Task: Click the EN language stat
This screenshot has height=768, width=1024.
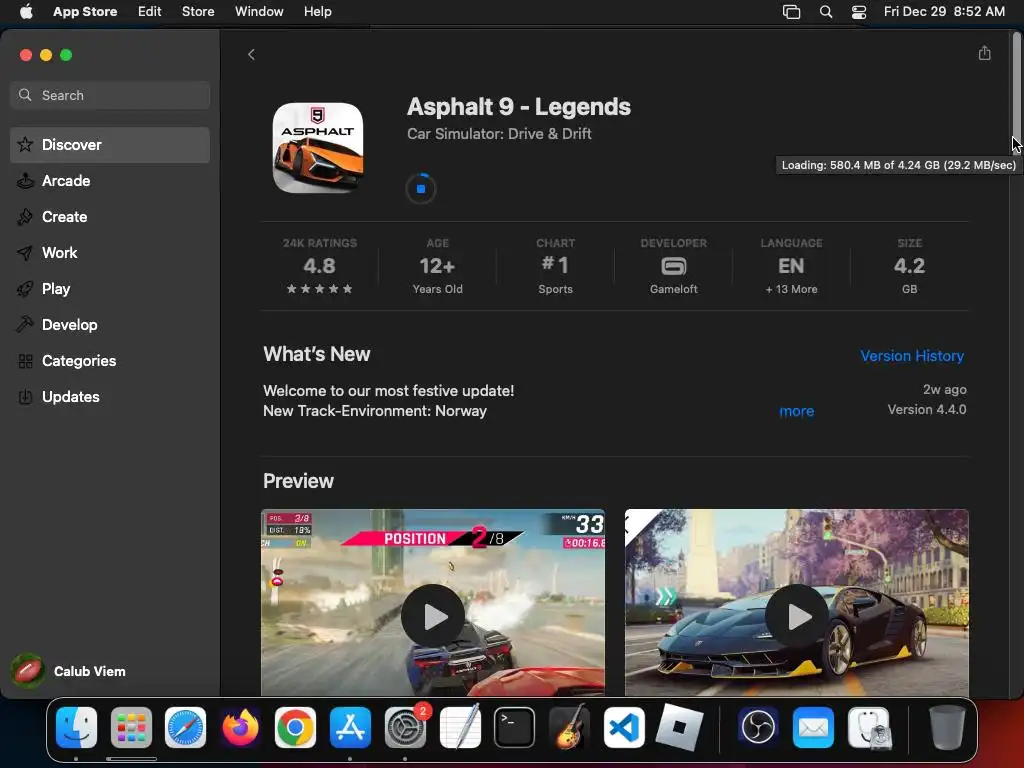Action: click(791, 266)
